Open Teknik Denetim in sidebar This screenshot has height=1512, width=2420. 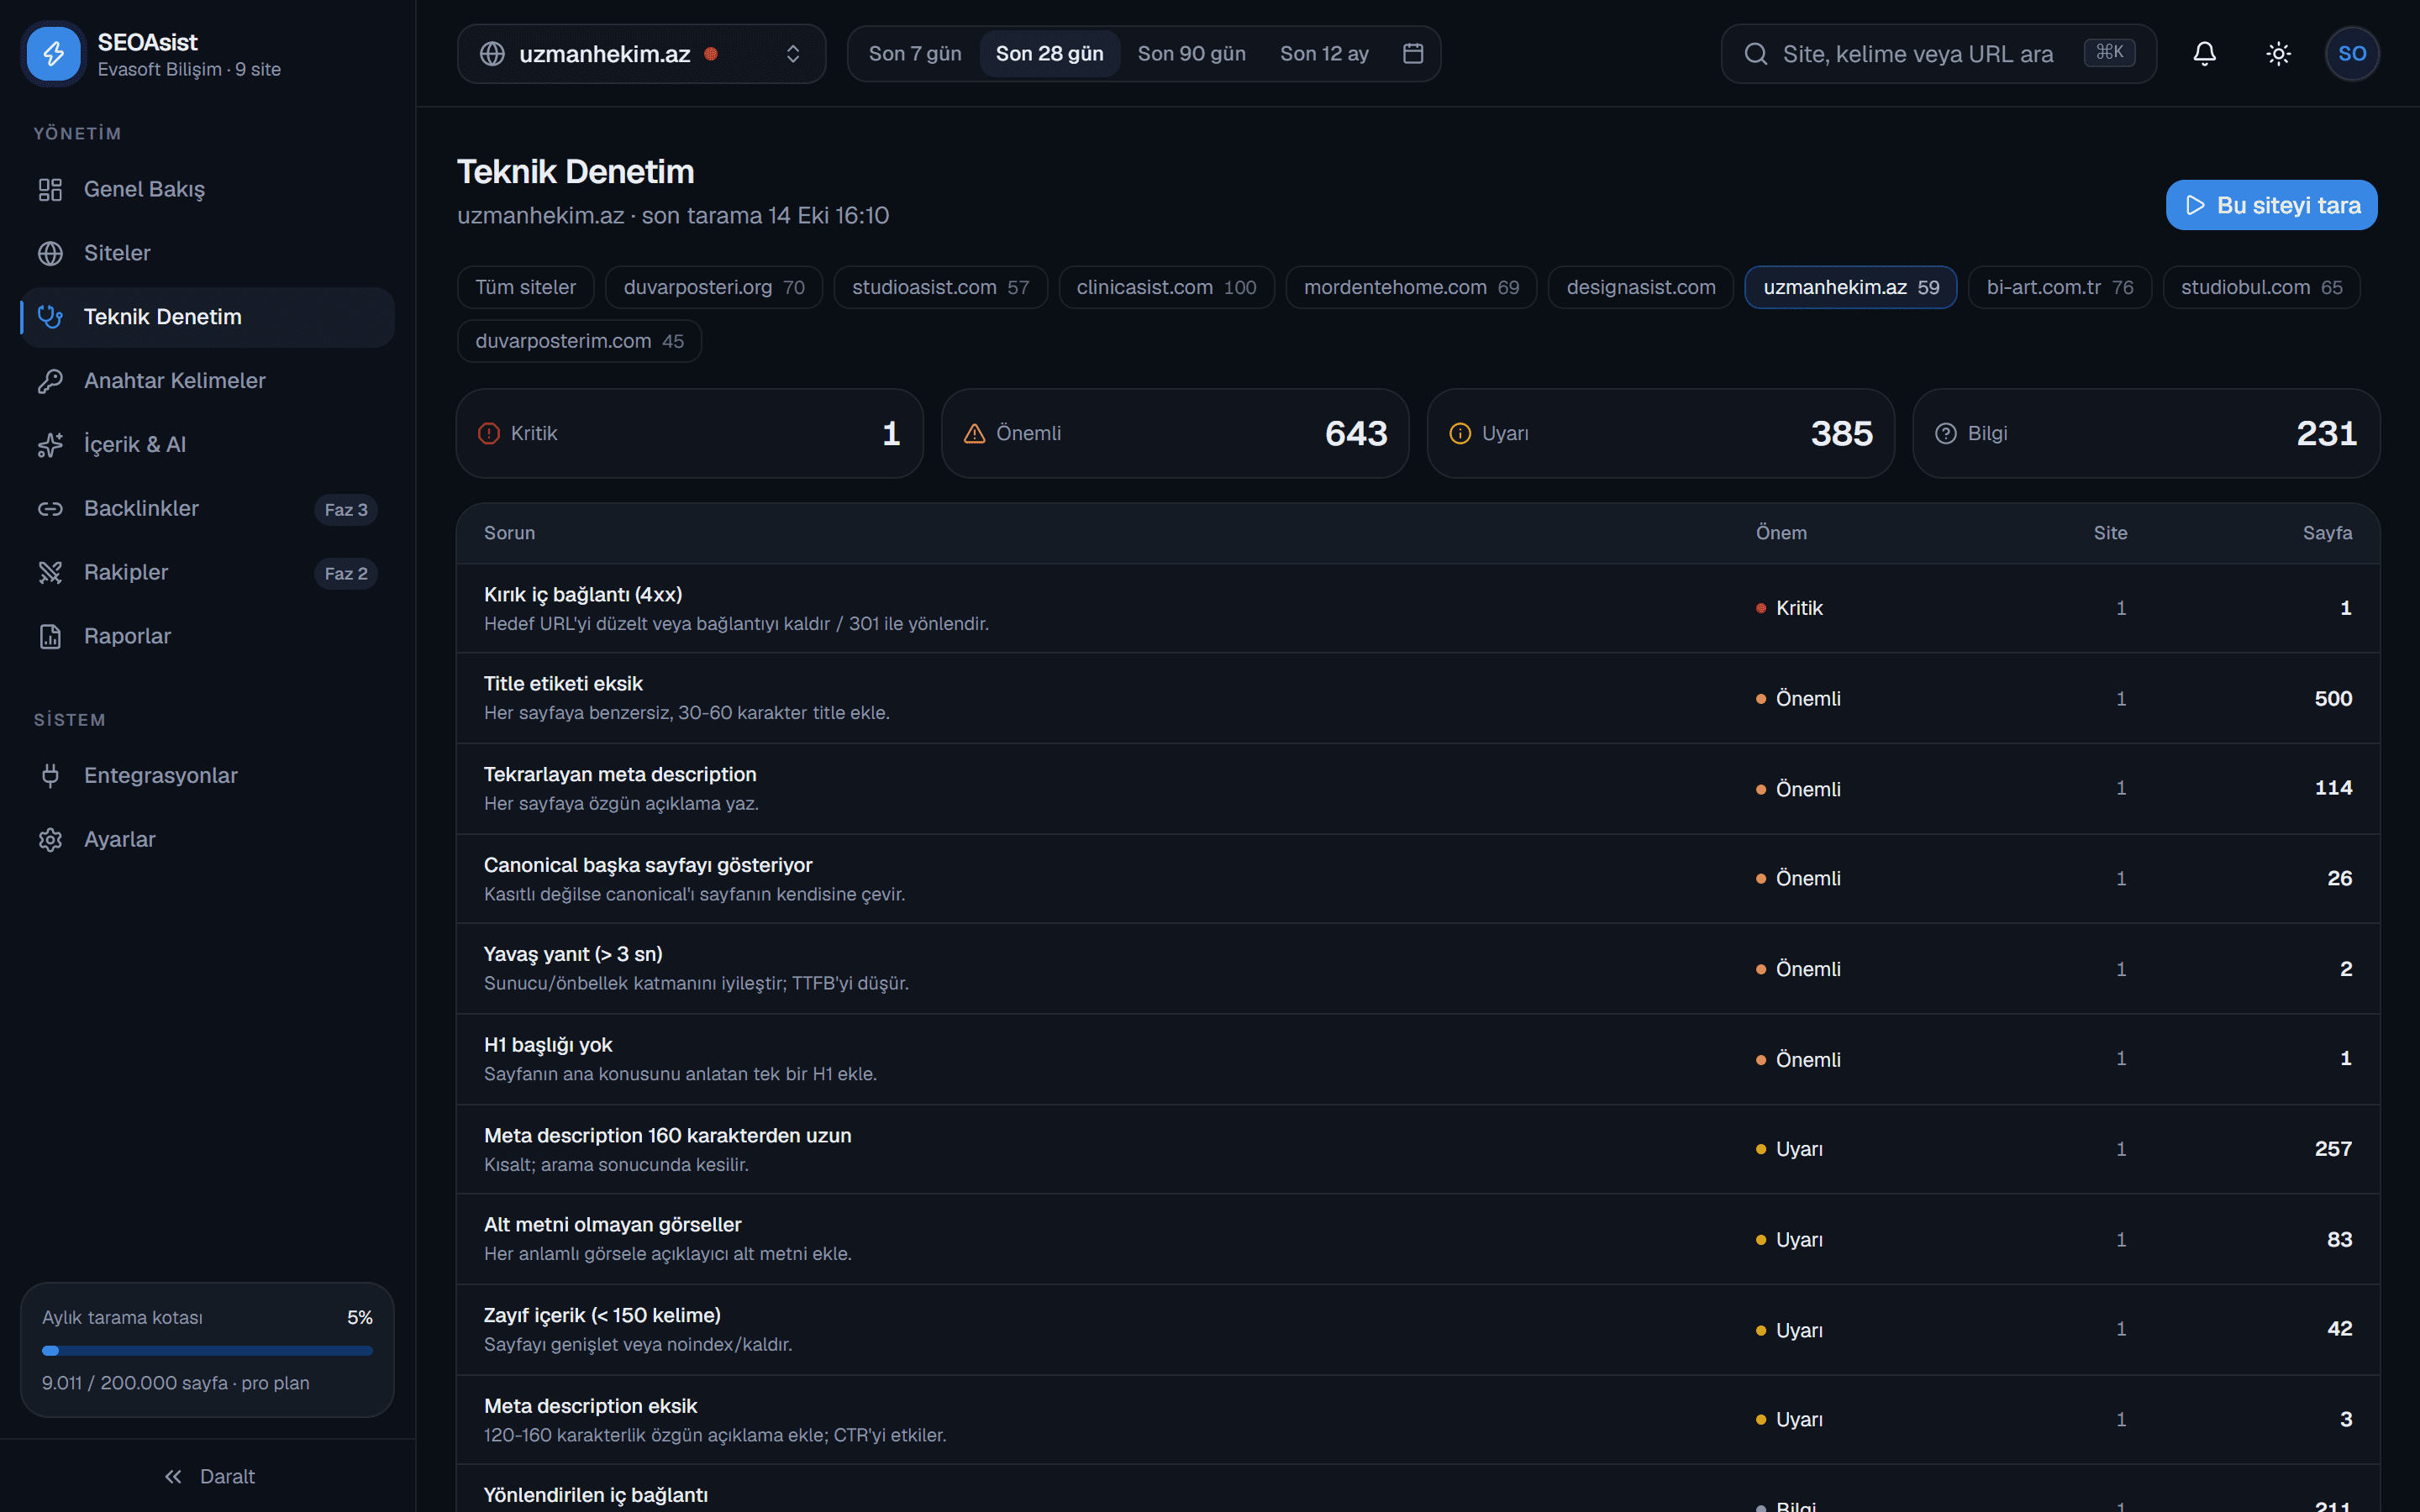(x=208, y=317)
